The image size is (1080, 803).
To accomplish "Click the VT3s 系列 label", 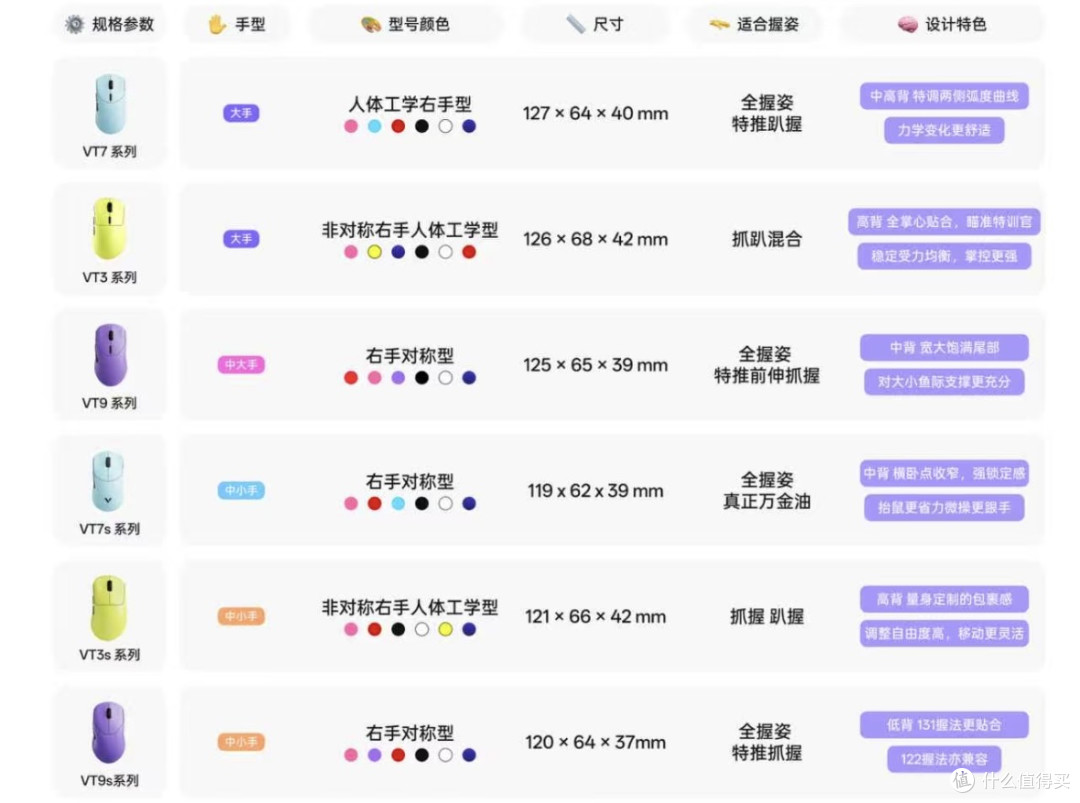I will pyautogui.click(x=110, y=655).
